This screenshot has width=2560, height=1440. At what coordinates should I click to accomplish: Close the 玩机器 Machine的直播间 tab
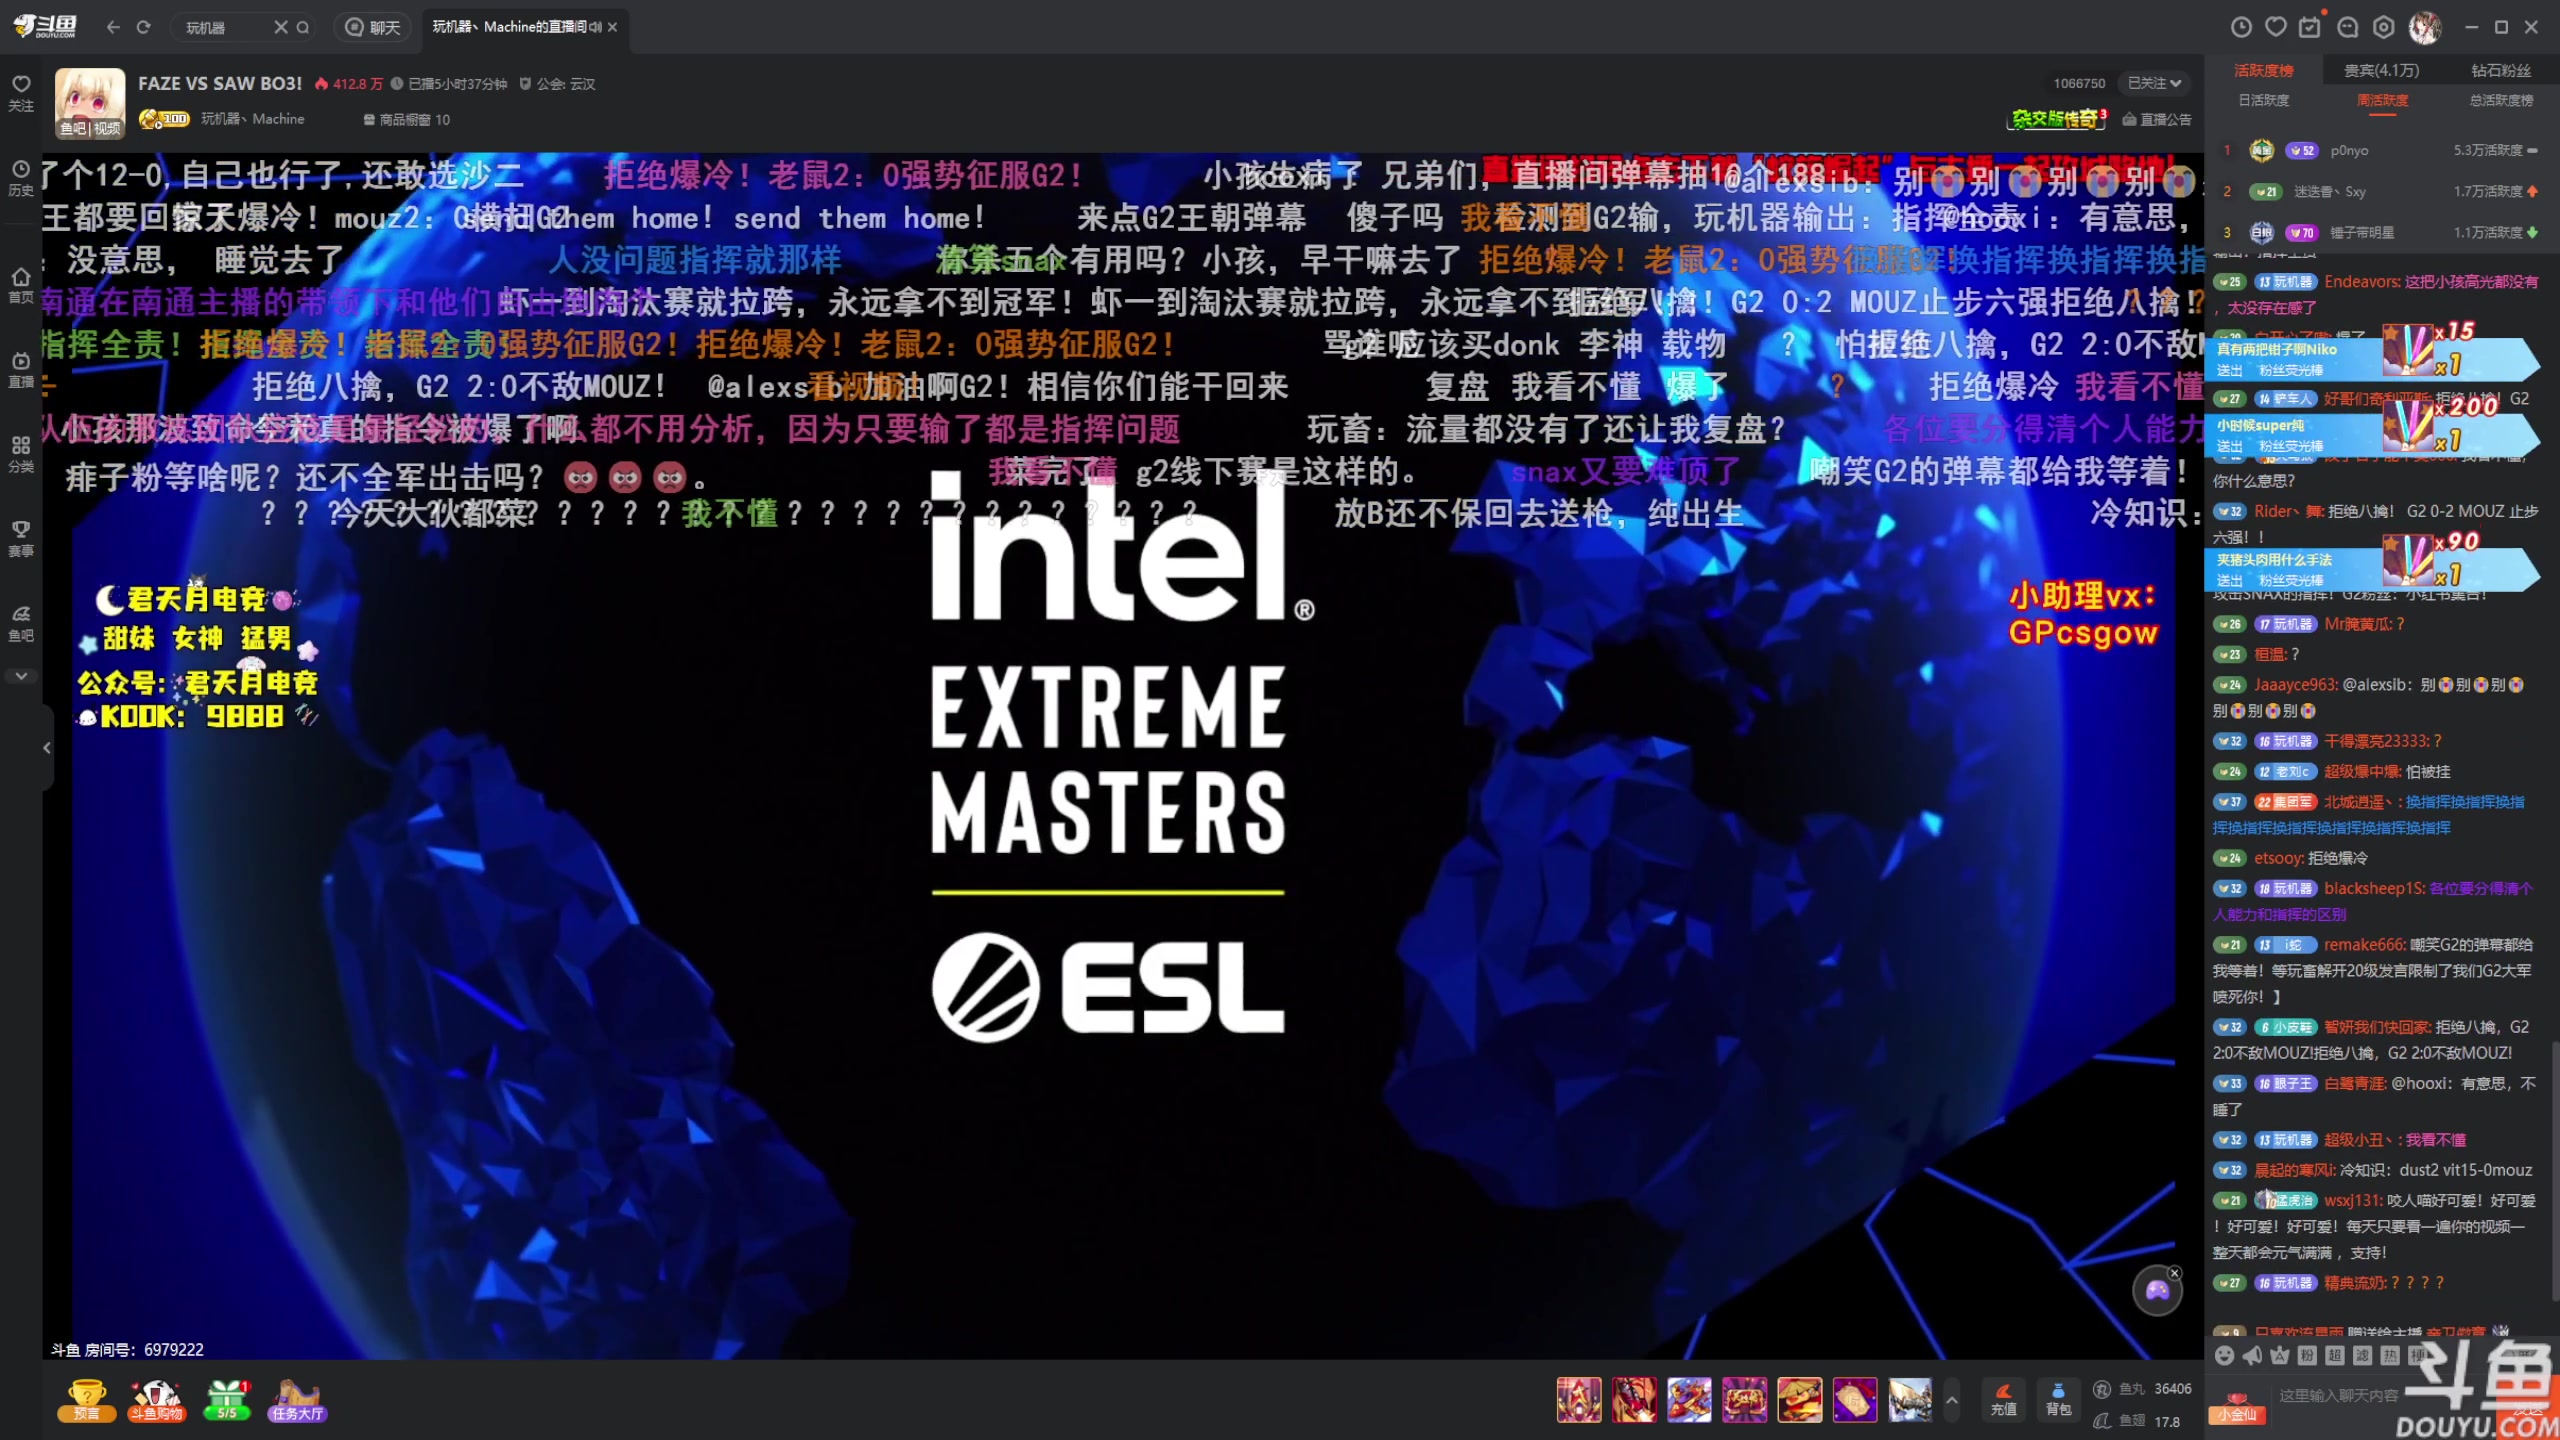click(612, 27)
